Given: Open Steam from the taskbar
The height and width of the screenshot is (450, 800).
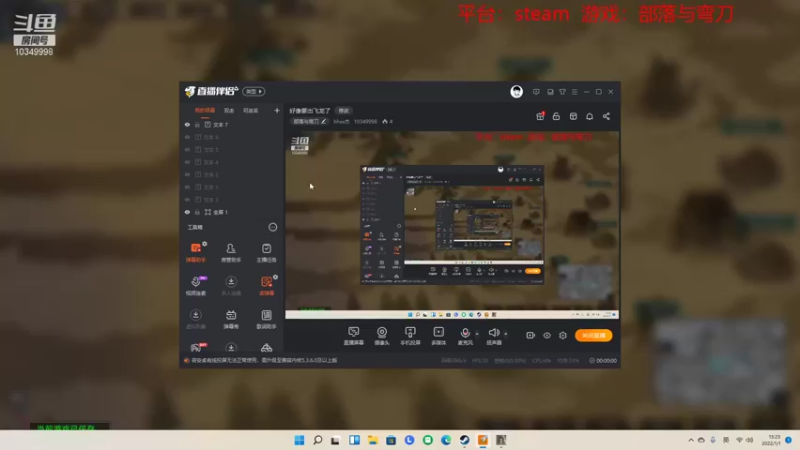Looking at the screenshot, I should tap(464, 440).
